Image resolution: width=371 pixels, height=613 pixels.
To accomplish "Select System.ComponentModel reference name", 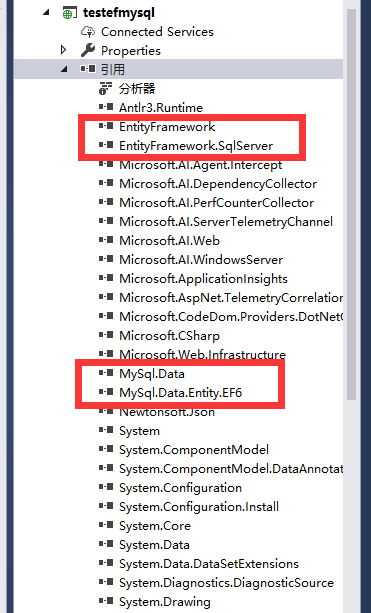I will click(x=194, y=450).
